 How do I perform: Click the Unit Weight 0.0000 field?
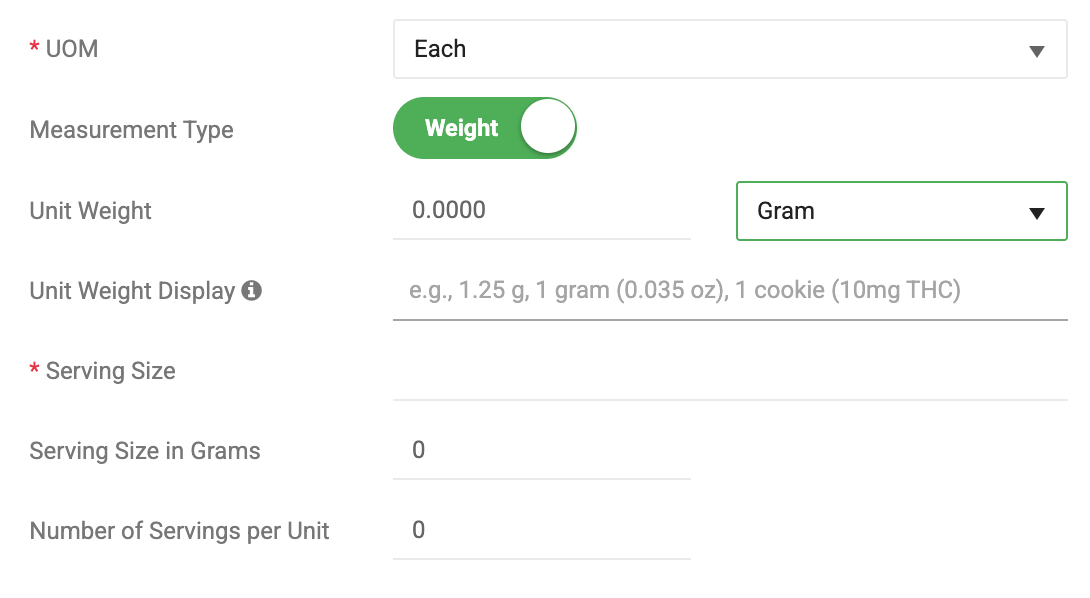541,210
